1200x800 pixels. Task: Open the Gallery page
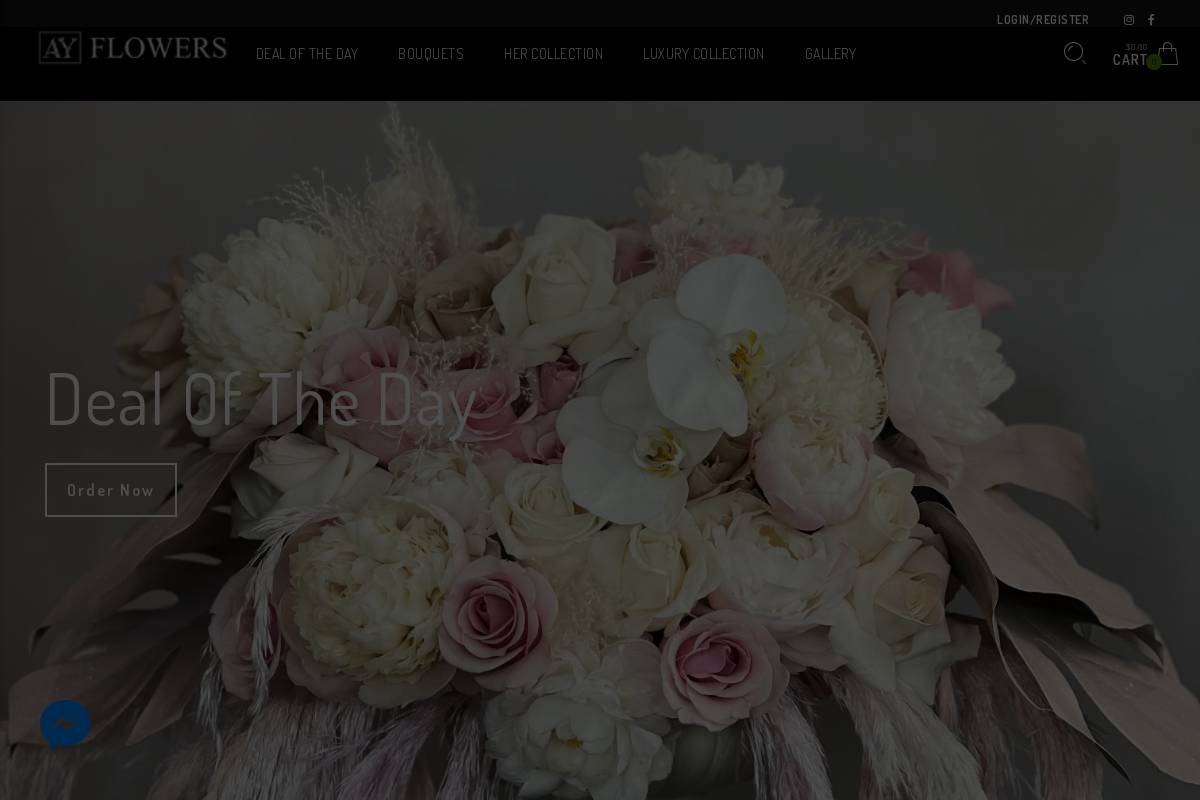(x=830, y=54)
